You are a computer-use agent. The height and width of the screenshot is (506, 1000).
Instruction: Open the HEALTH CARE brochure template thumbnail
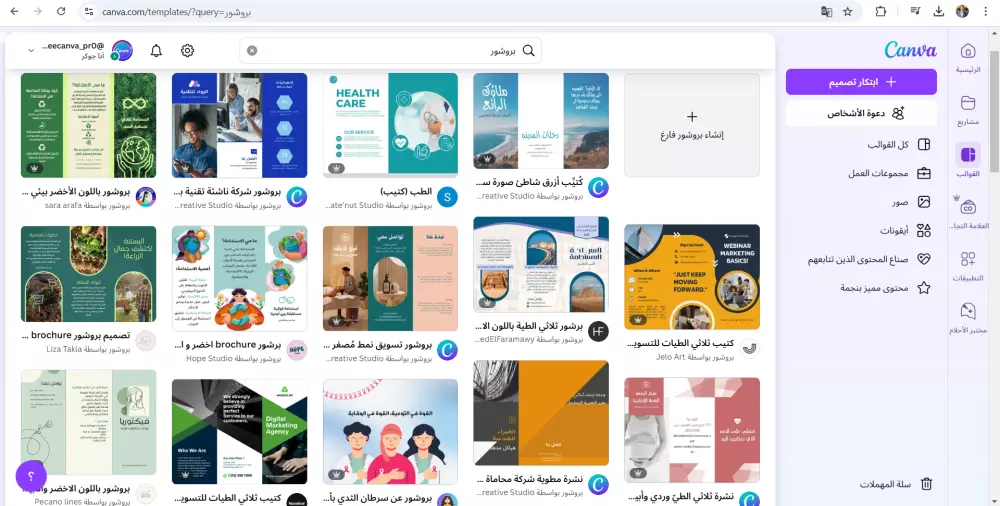[x=390, y=124]
